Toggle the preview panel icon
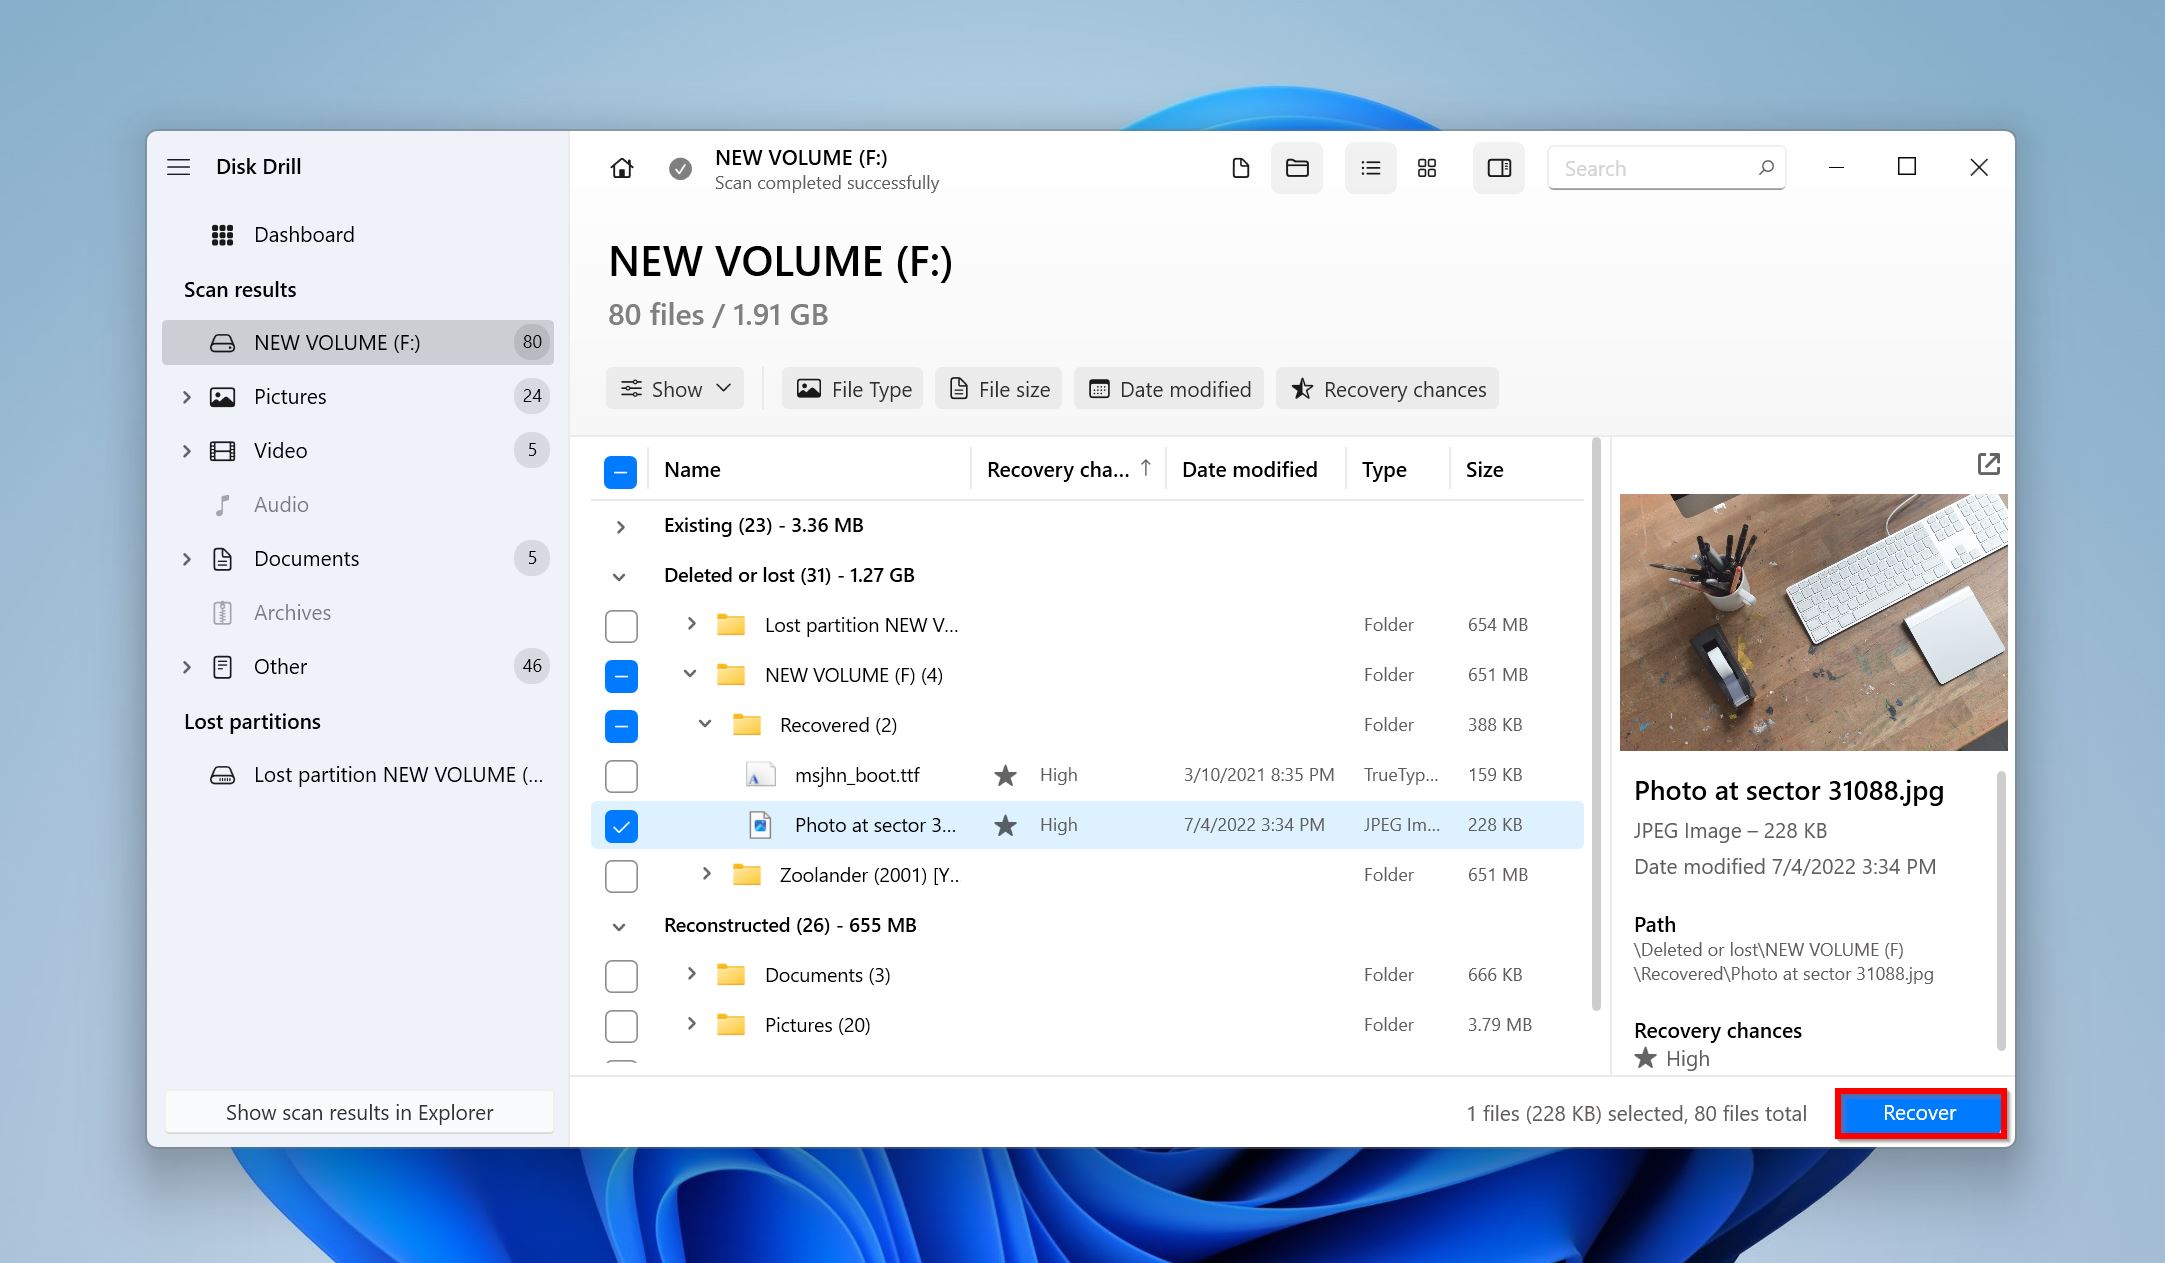 [1498, 168]
